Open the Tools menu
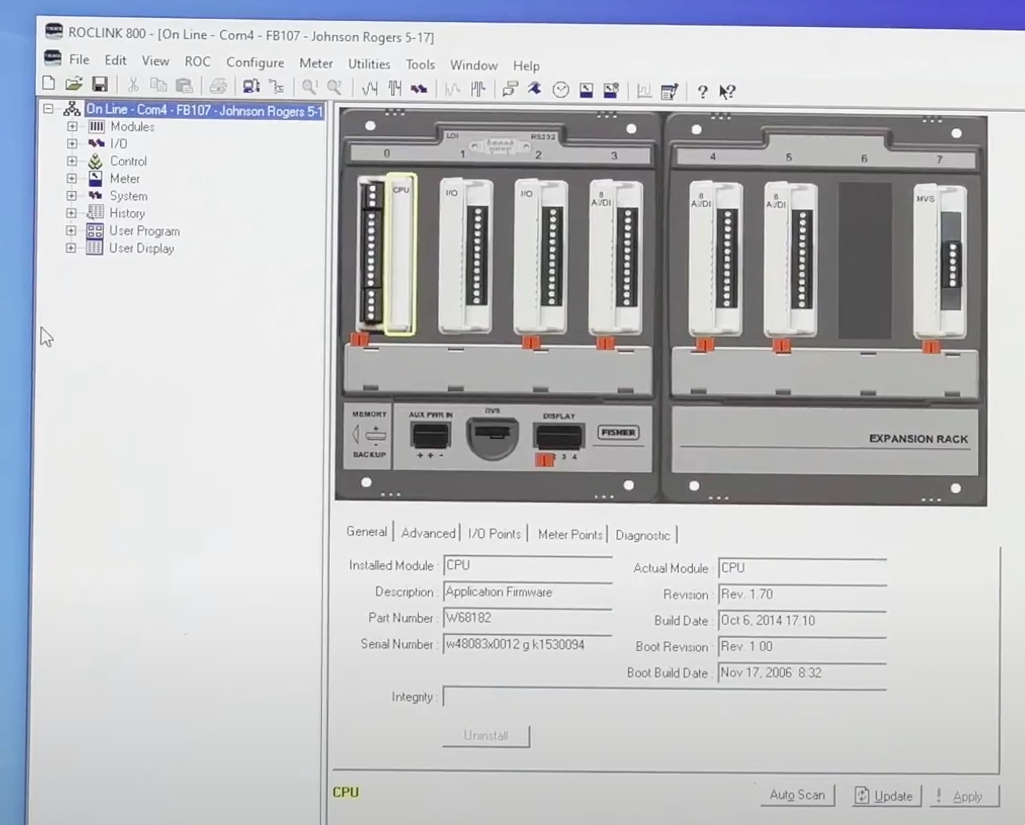 coord(420,65)
